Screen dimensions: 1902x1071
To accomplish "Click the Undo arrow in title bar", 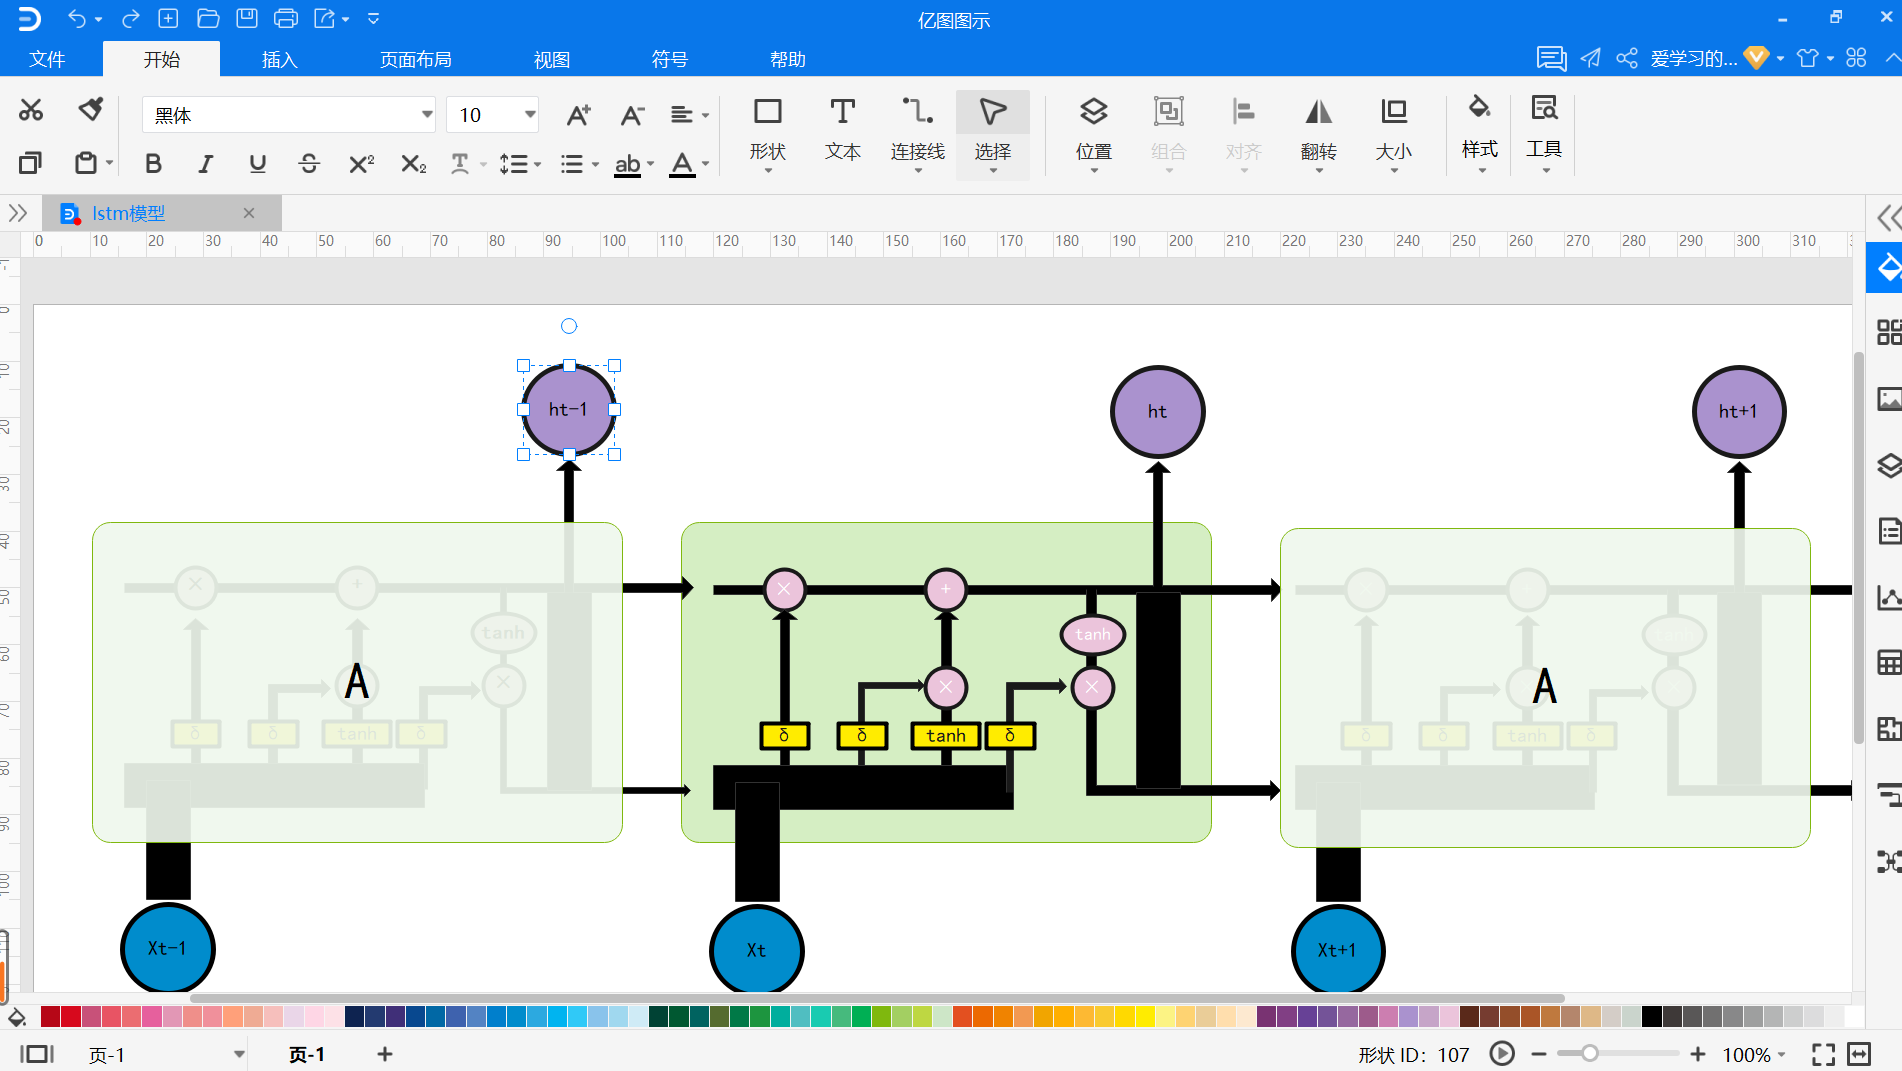I will [x=77, y=18].
